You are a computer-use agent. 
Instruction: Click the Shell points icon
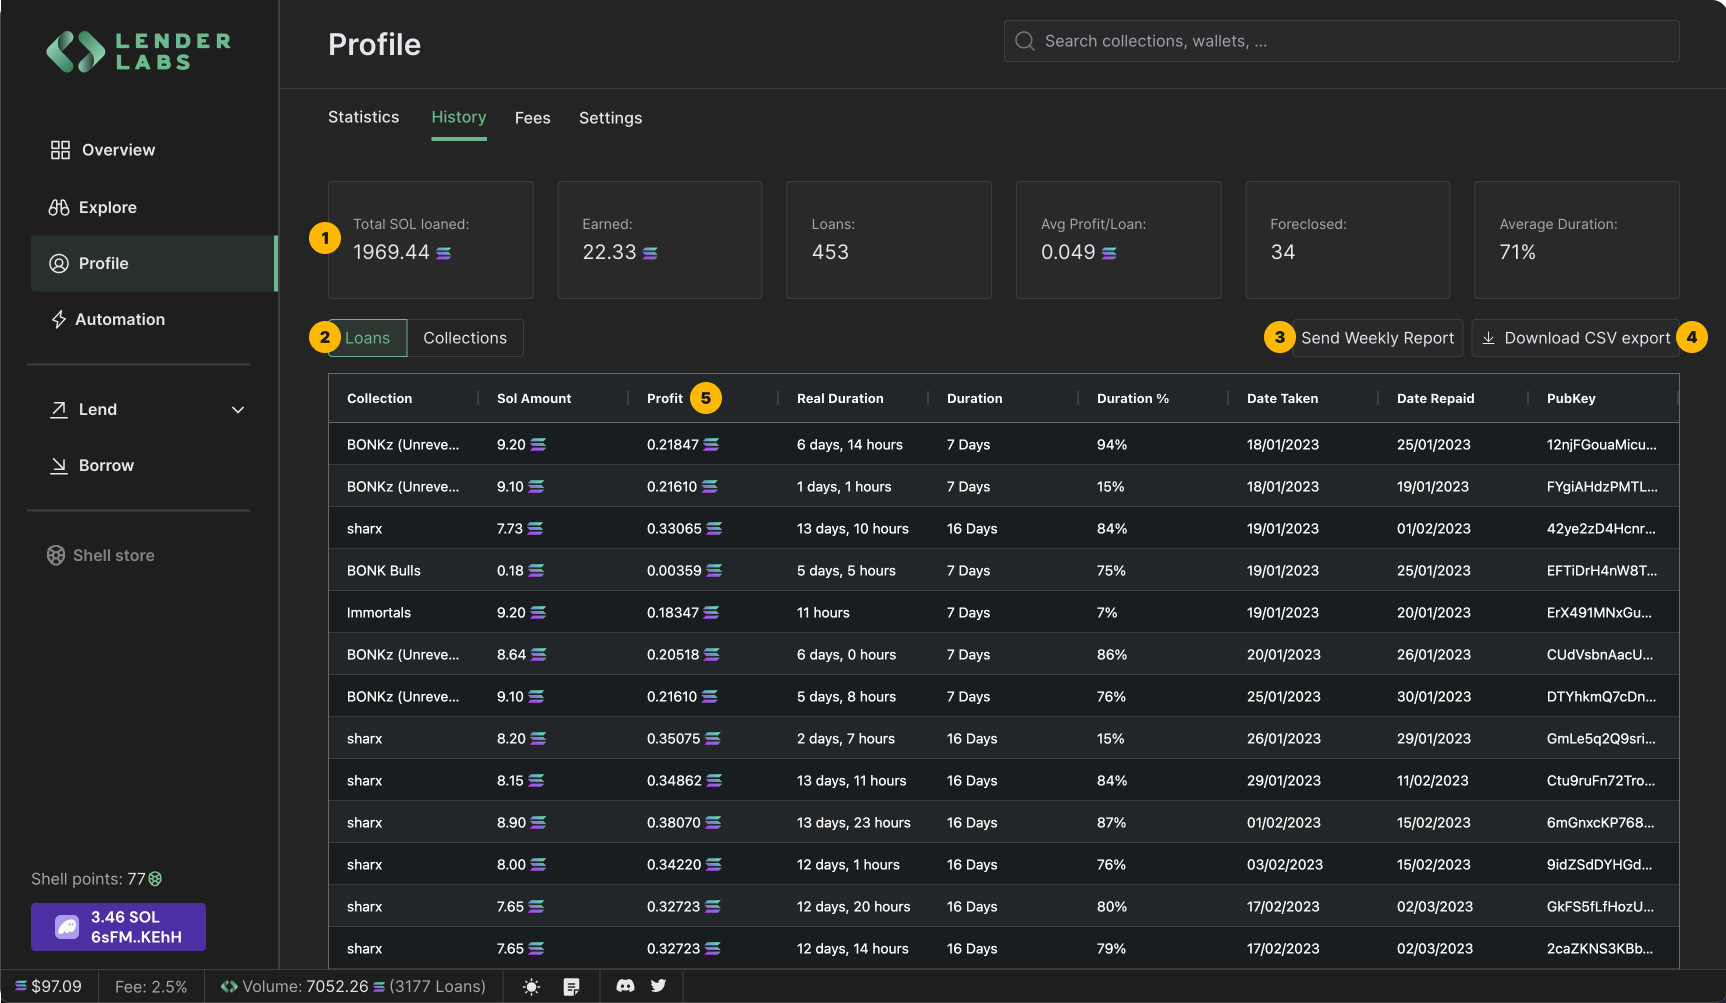155,879
